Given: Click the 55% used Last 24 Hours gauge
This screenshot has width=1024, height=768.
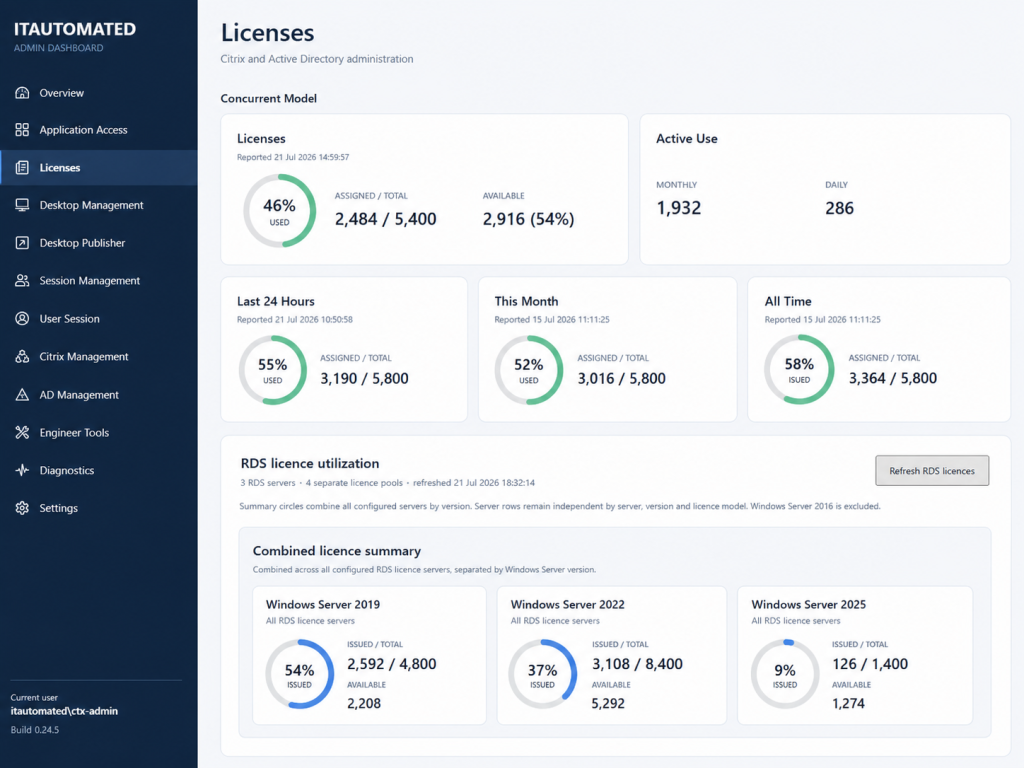Looking at the screenshot, I should click(x=272, y=370).
